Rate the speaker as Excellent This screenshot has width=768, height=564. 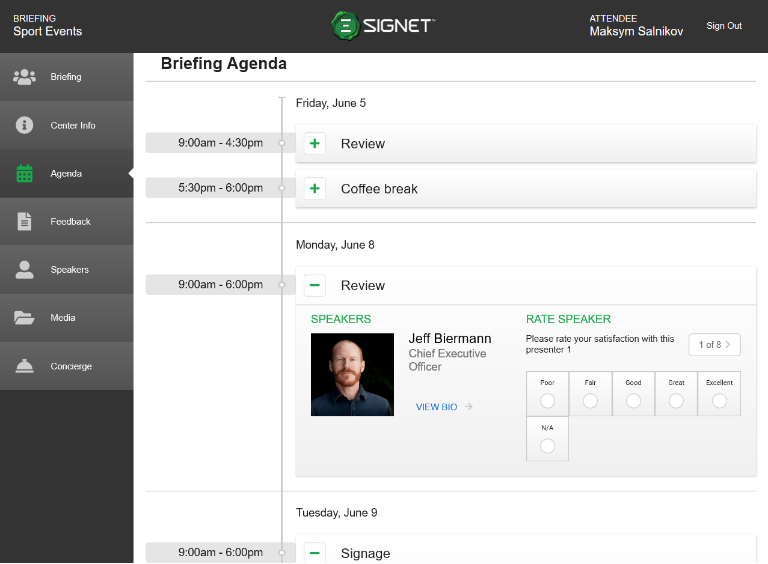point(719,401)
